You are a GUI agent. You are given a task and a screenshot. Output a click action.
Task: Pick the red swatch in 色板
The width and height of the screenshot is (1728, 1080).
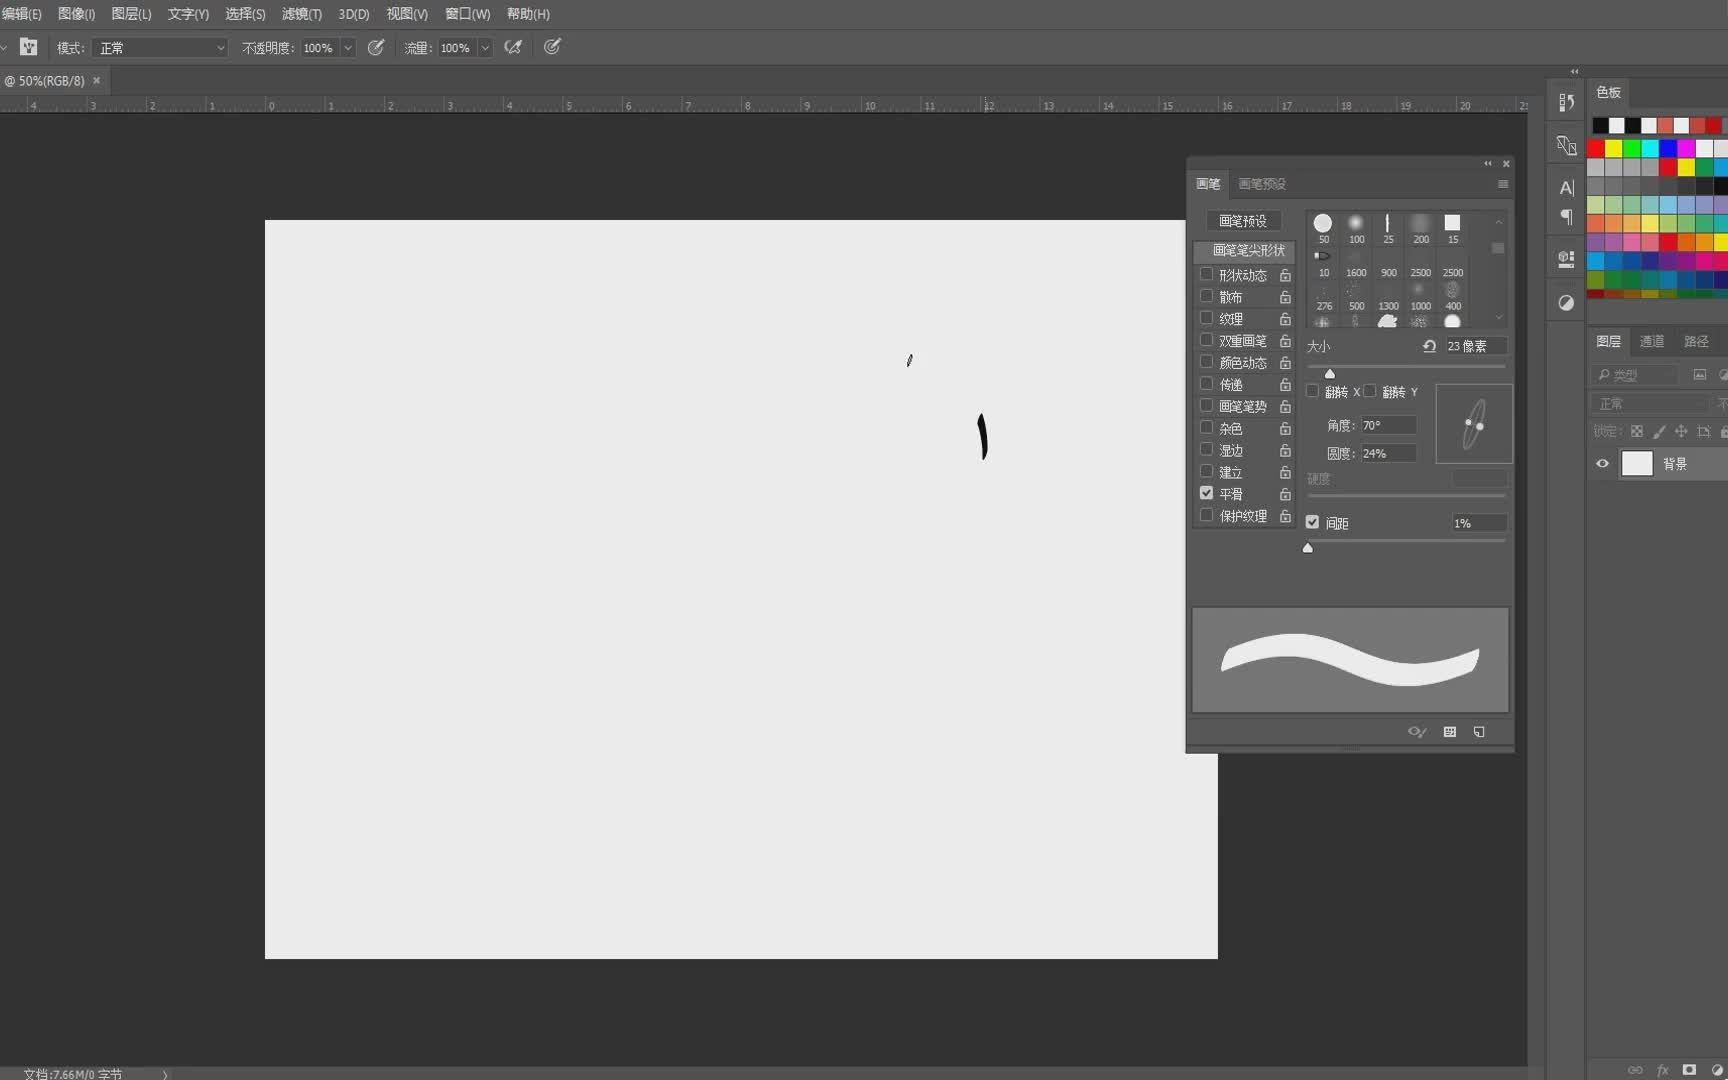point(1596,149)
